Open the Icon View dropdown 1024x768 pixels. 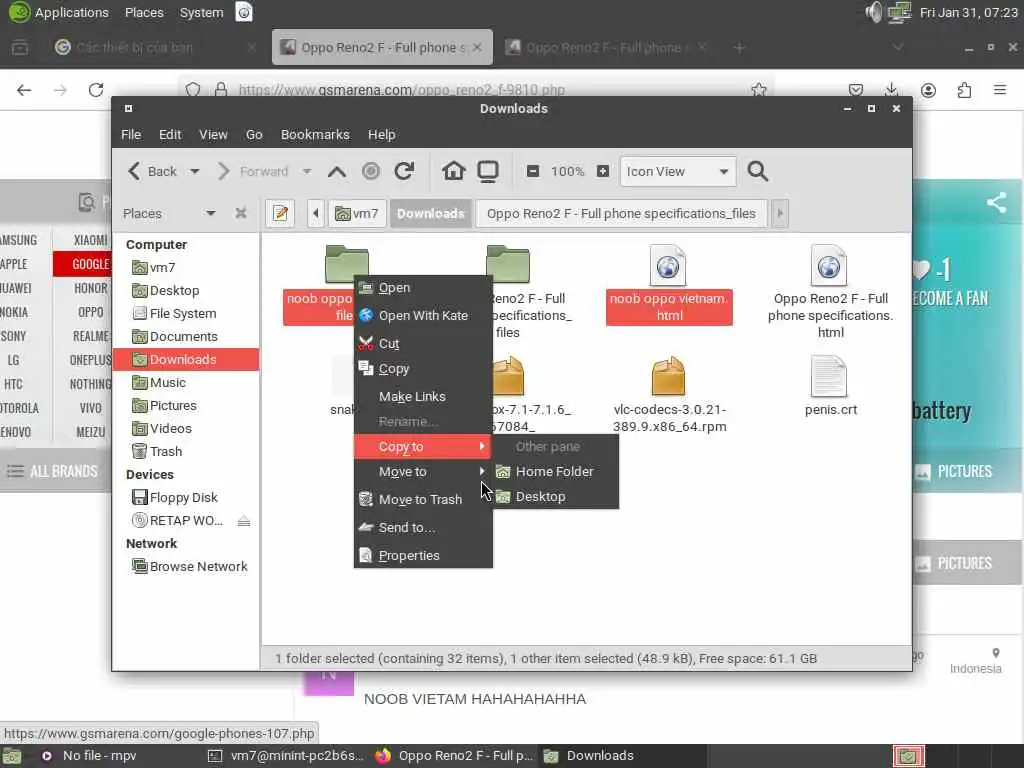coord(678,171)
